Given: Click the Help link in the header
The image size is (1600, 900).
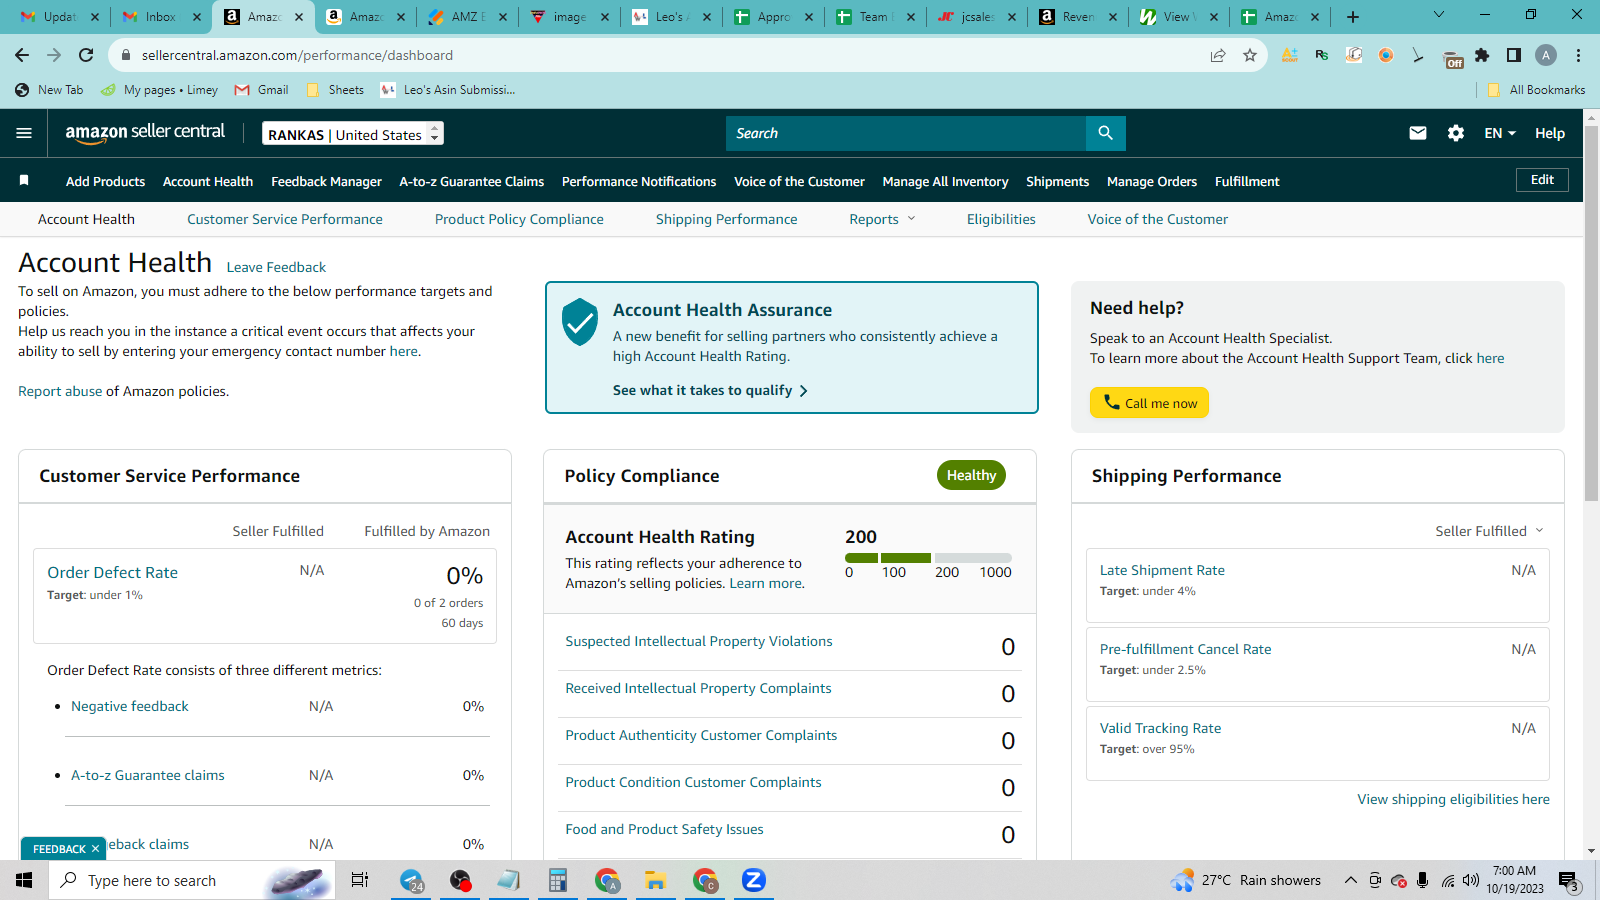Looking at the screenshot, I should (x=1550, y=133).
